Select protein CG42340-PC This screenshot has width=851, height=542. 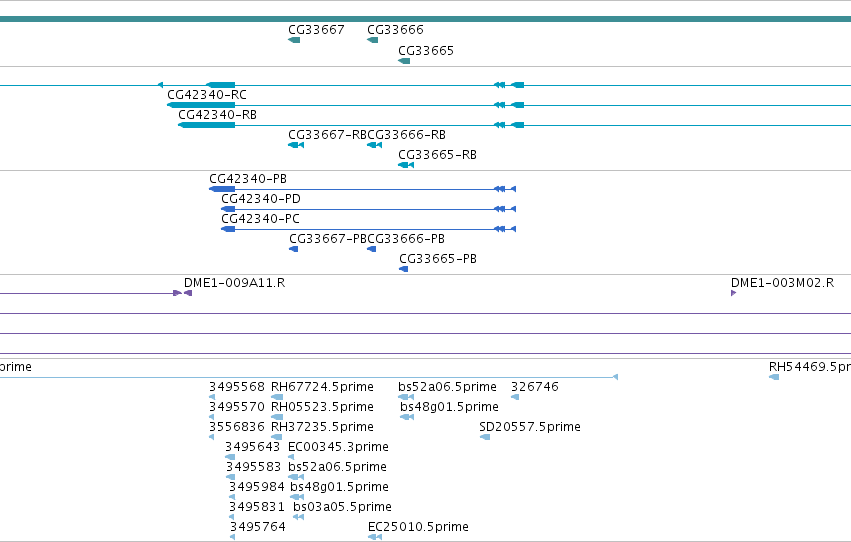(x=261, y=219)
